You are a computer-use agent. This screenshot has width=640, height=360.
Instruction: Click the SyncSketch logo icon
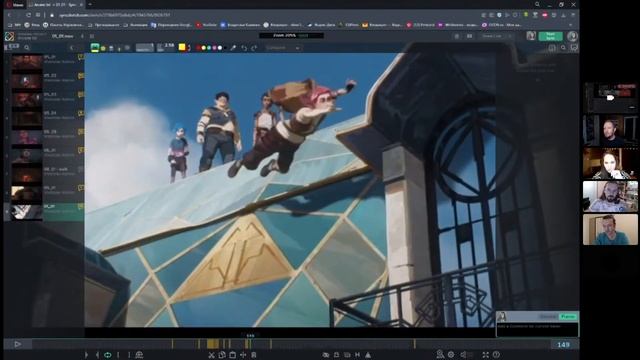coord(9,36)
